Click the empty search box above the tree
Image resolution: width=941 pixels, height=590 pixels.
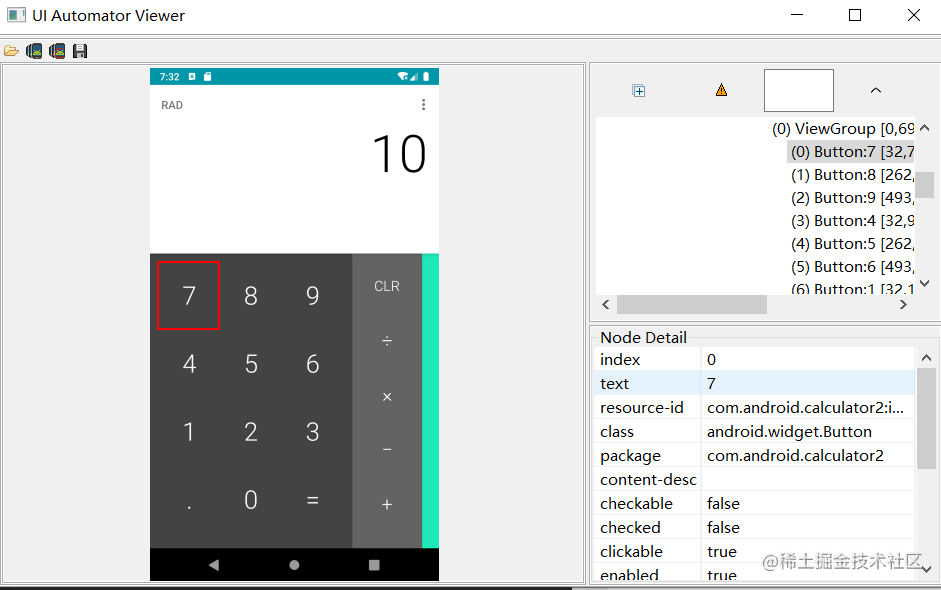[x=799, y=90]
